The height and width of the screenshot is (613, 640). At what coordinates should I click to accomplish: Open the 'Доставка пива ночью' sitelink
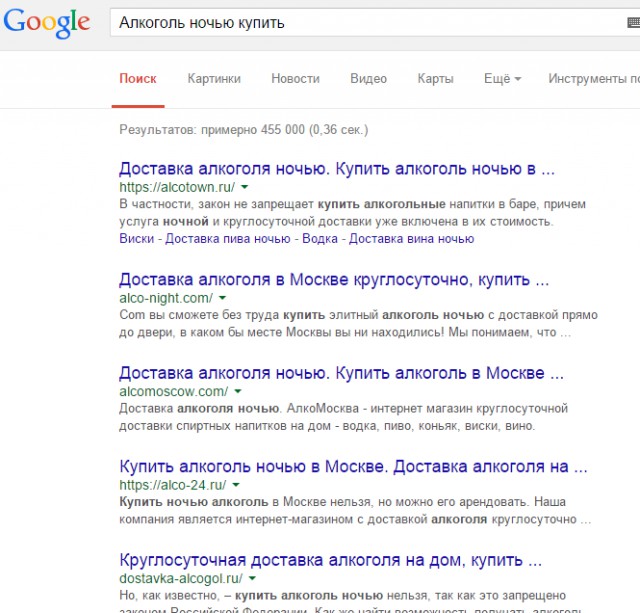tap(228, 238)
